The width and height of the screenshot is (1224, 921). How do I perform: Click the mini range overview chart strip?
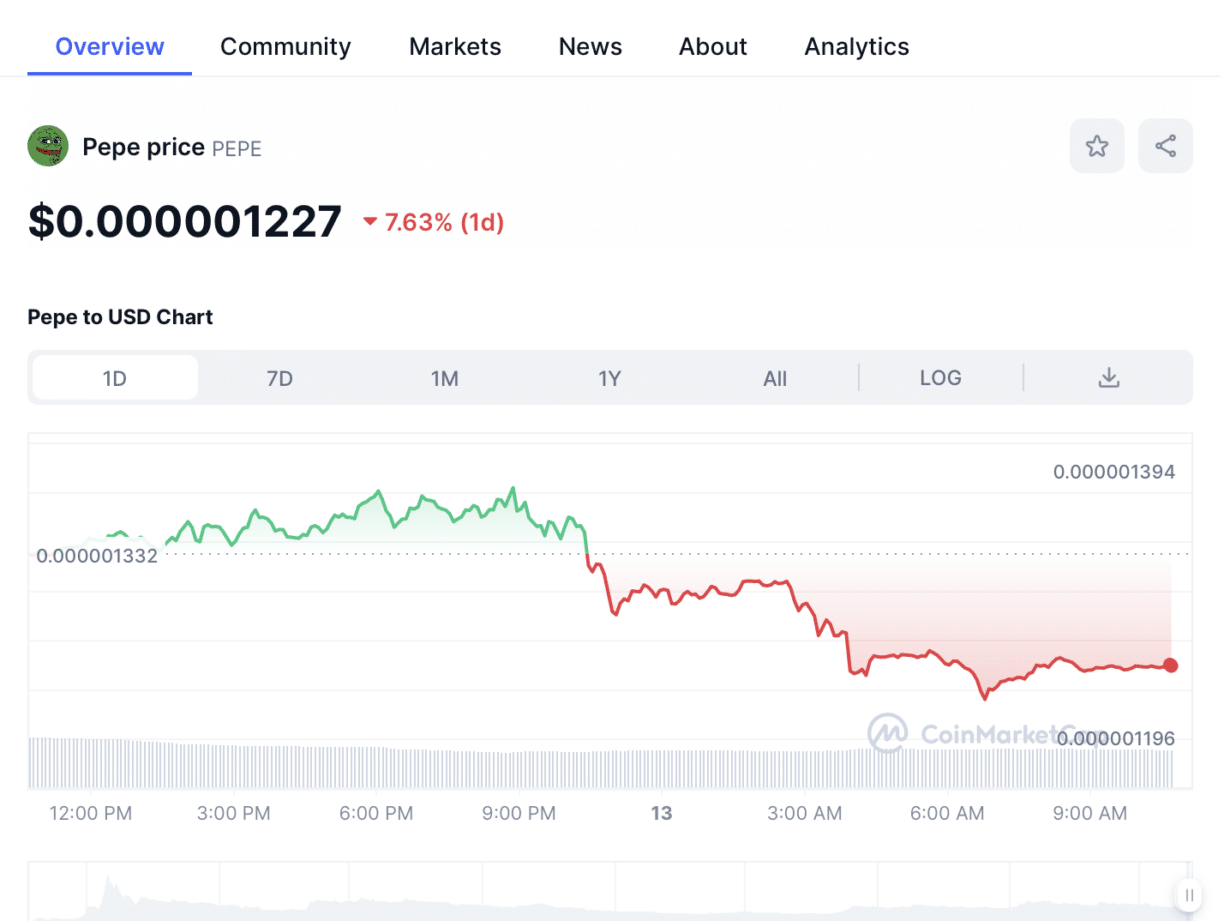(600, 892)
